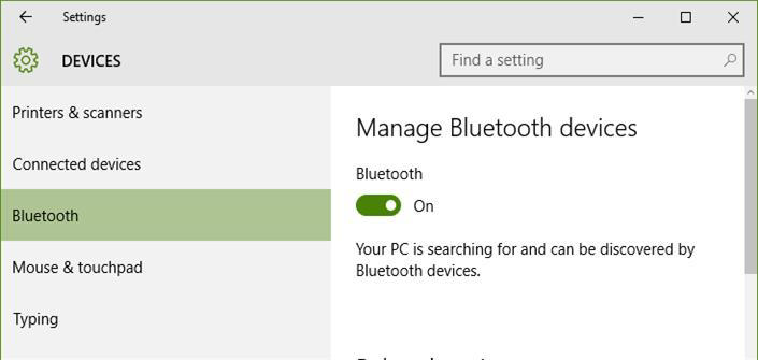Click the DEVICES header title
The height and width of the screenshot is (360, 758).
(x=91, y=61)
